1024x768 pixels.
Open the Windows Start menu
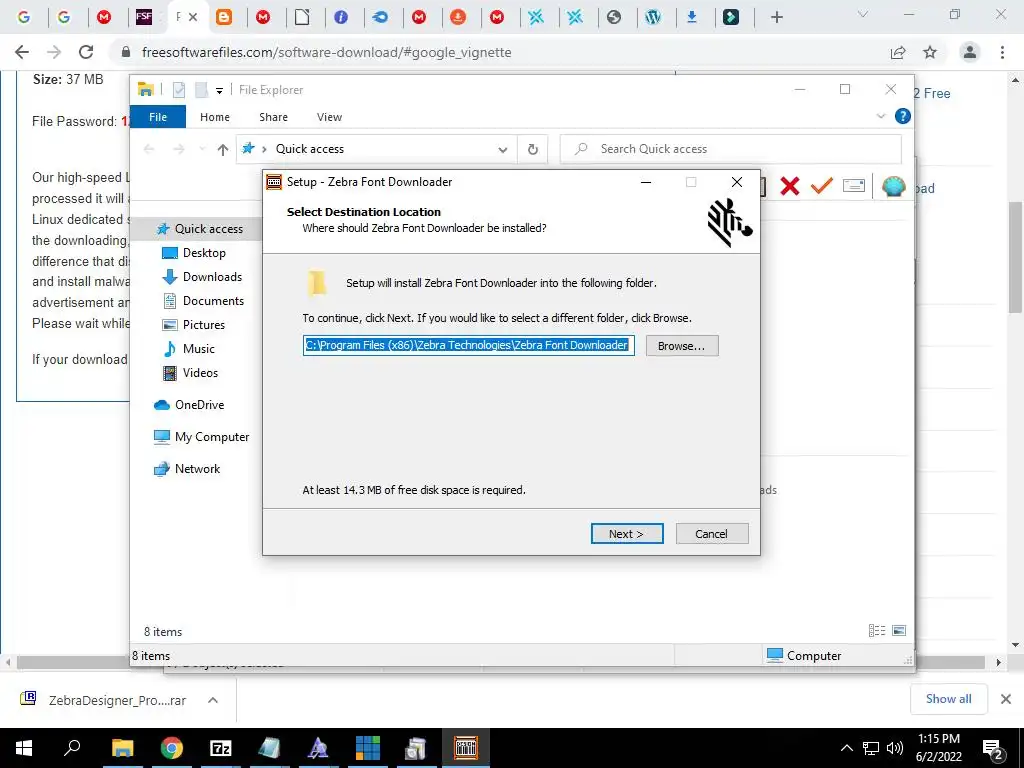click(x=24, y=748)
